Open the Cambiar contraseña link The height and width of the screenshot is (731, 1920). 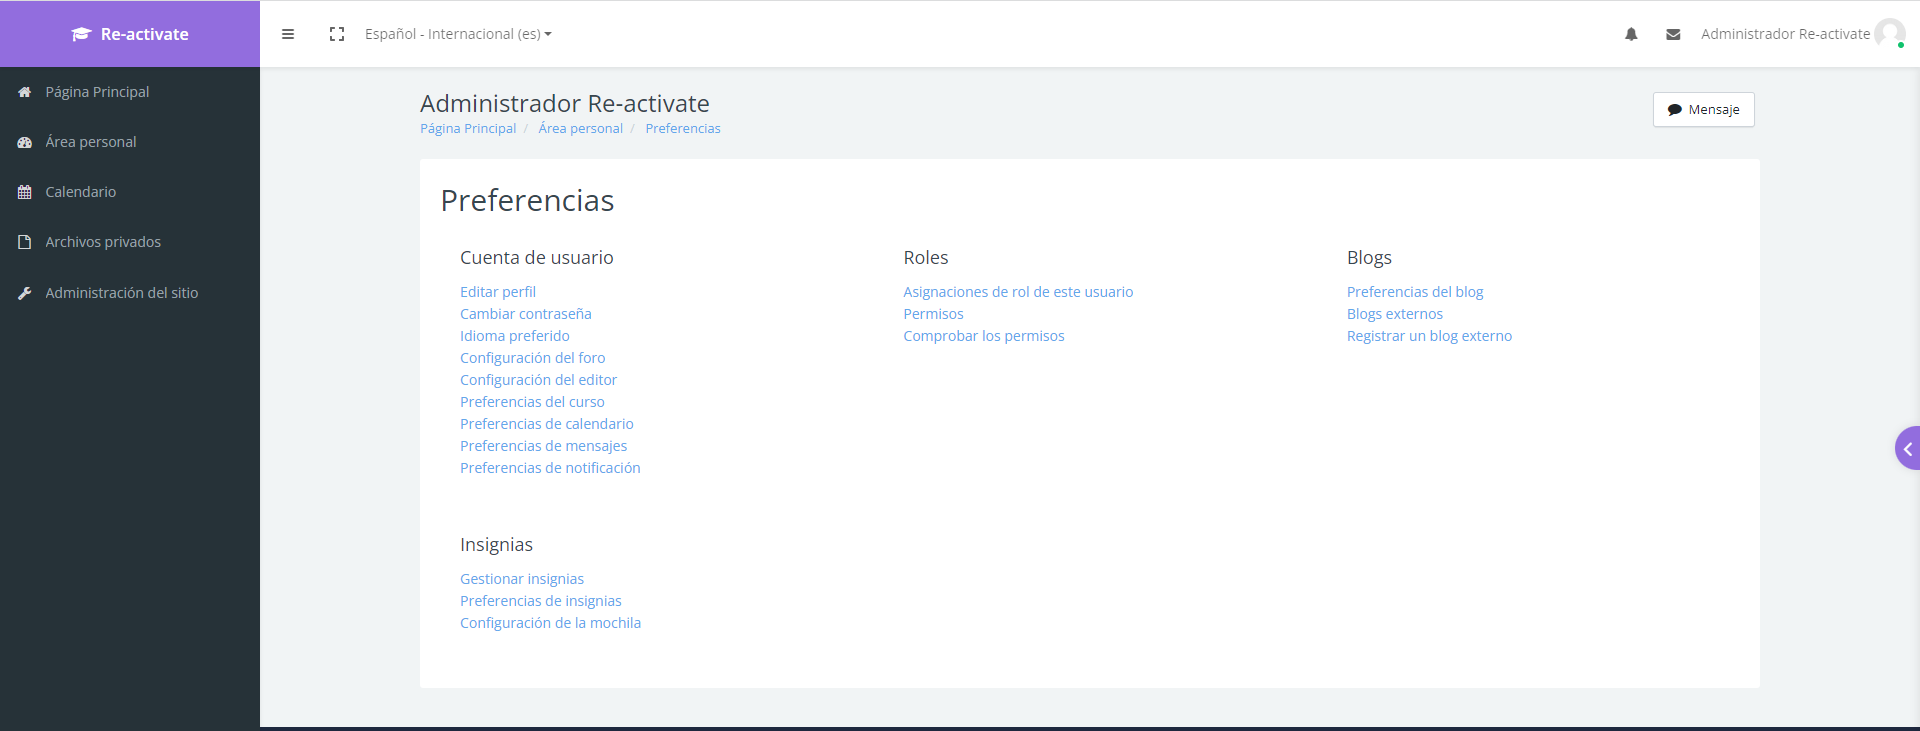526,314
